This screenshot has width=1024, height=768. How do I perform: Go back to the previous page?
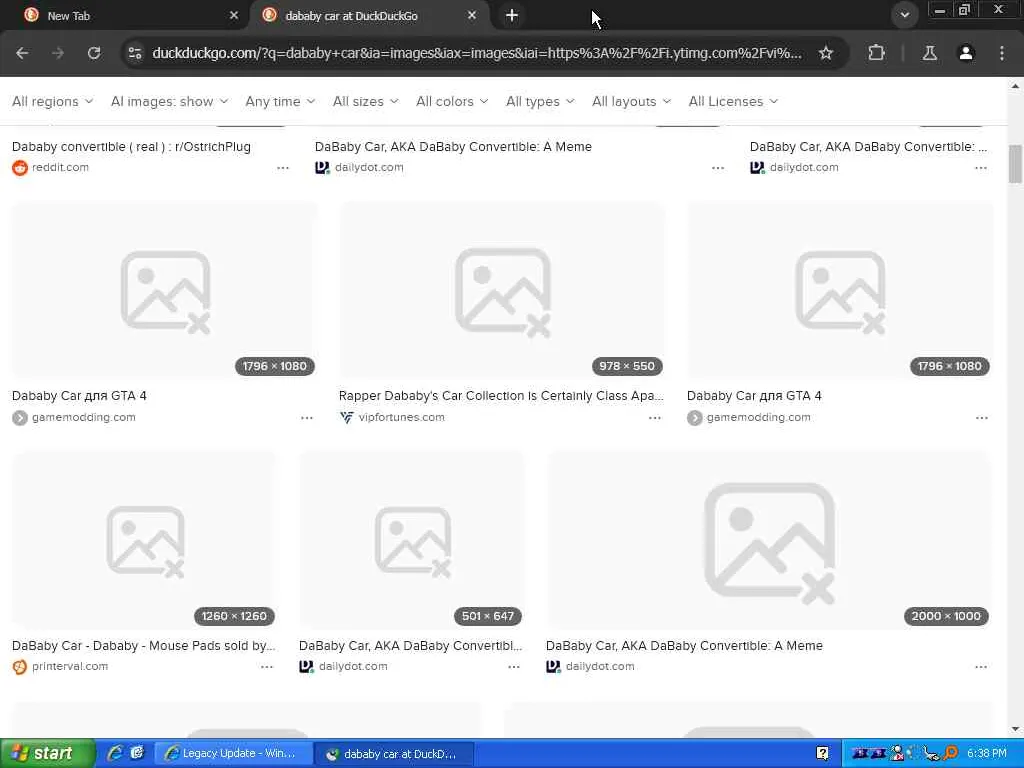[22, 53]
